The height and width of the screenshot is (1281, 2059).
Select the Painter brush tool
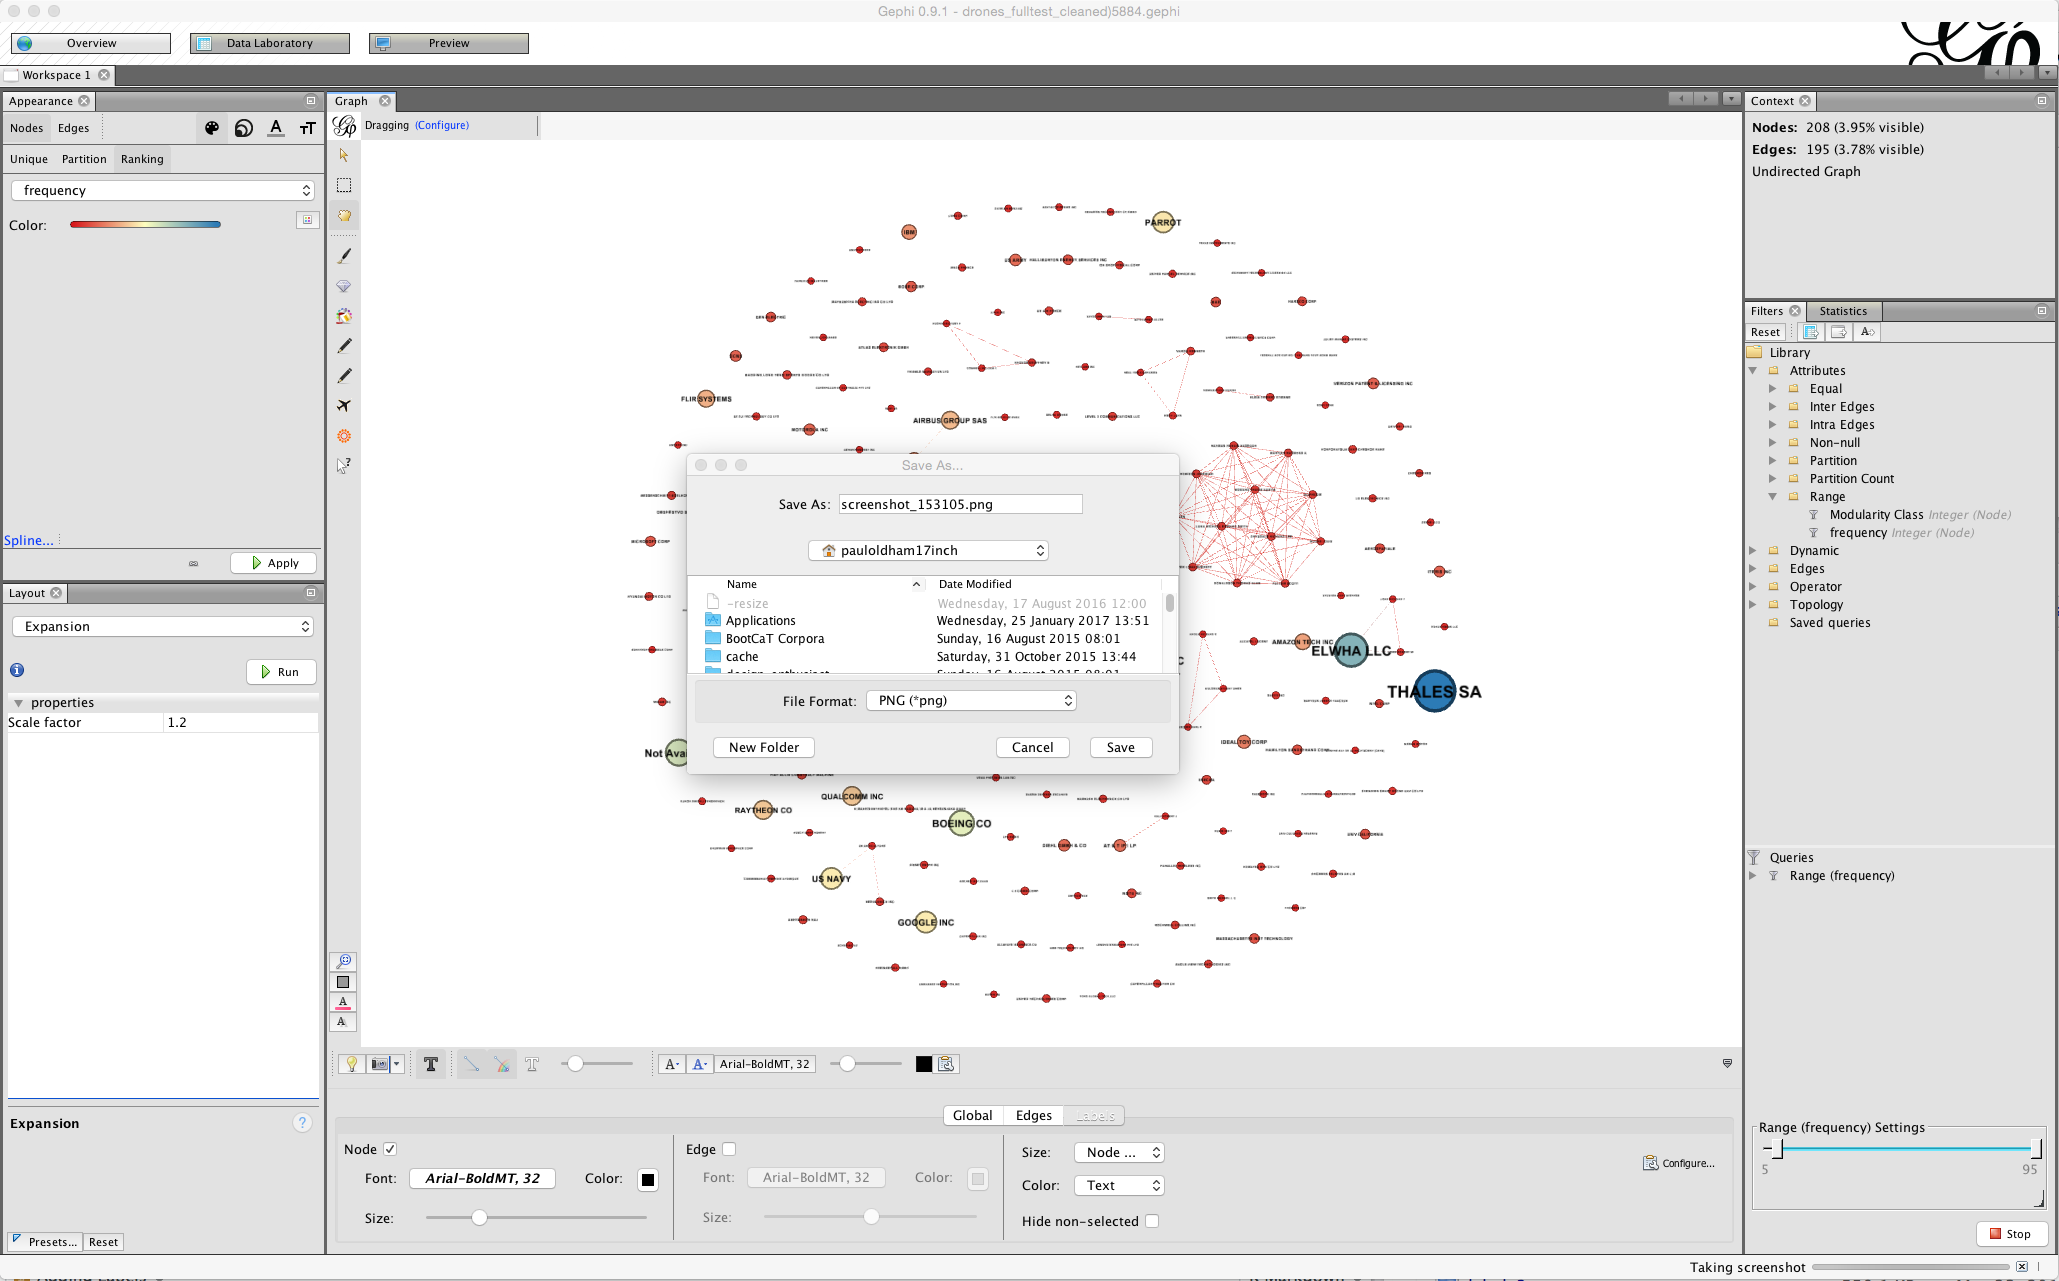point(344,256)
